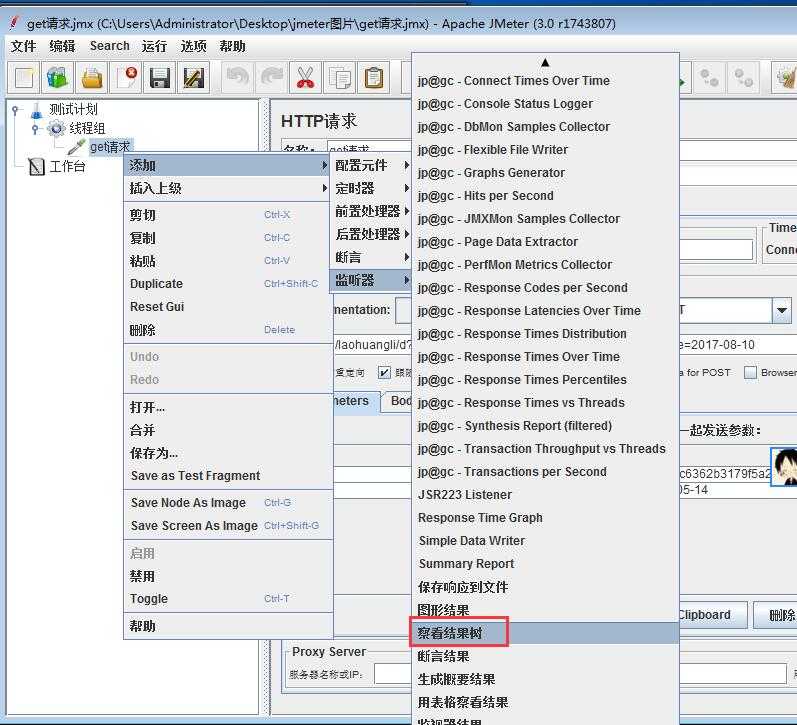The width and height of the screenshot is (797, 725).
Task: Select 用表格察看结果 listener
Action: [545, 702]
